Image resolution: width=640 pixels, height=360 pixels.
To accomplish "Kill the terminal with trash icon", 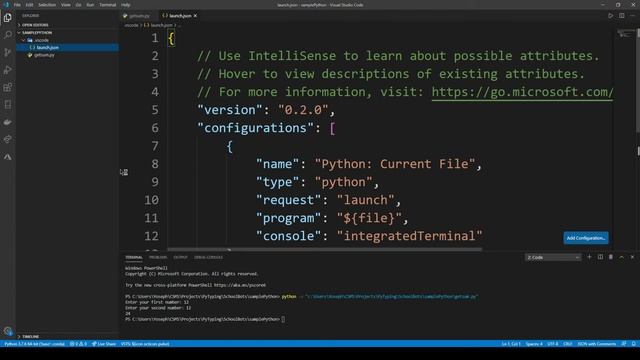I will [611, 257].
